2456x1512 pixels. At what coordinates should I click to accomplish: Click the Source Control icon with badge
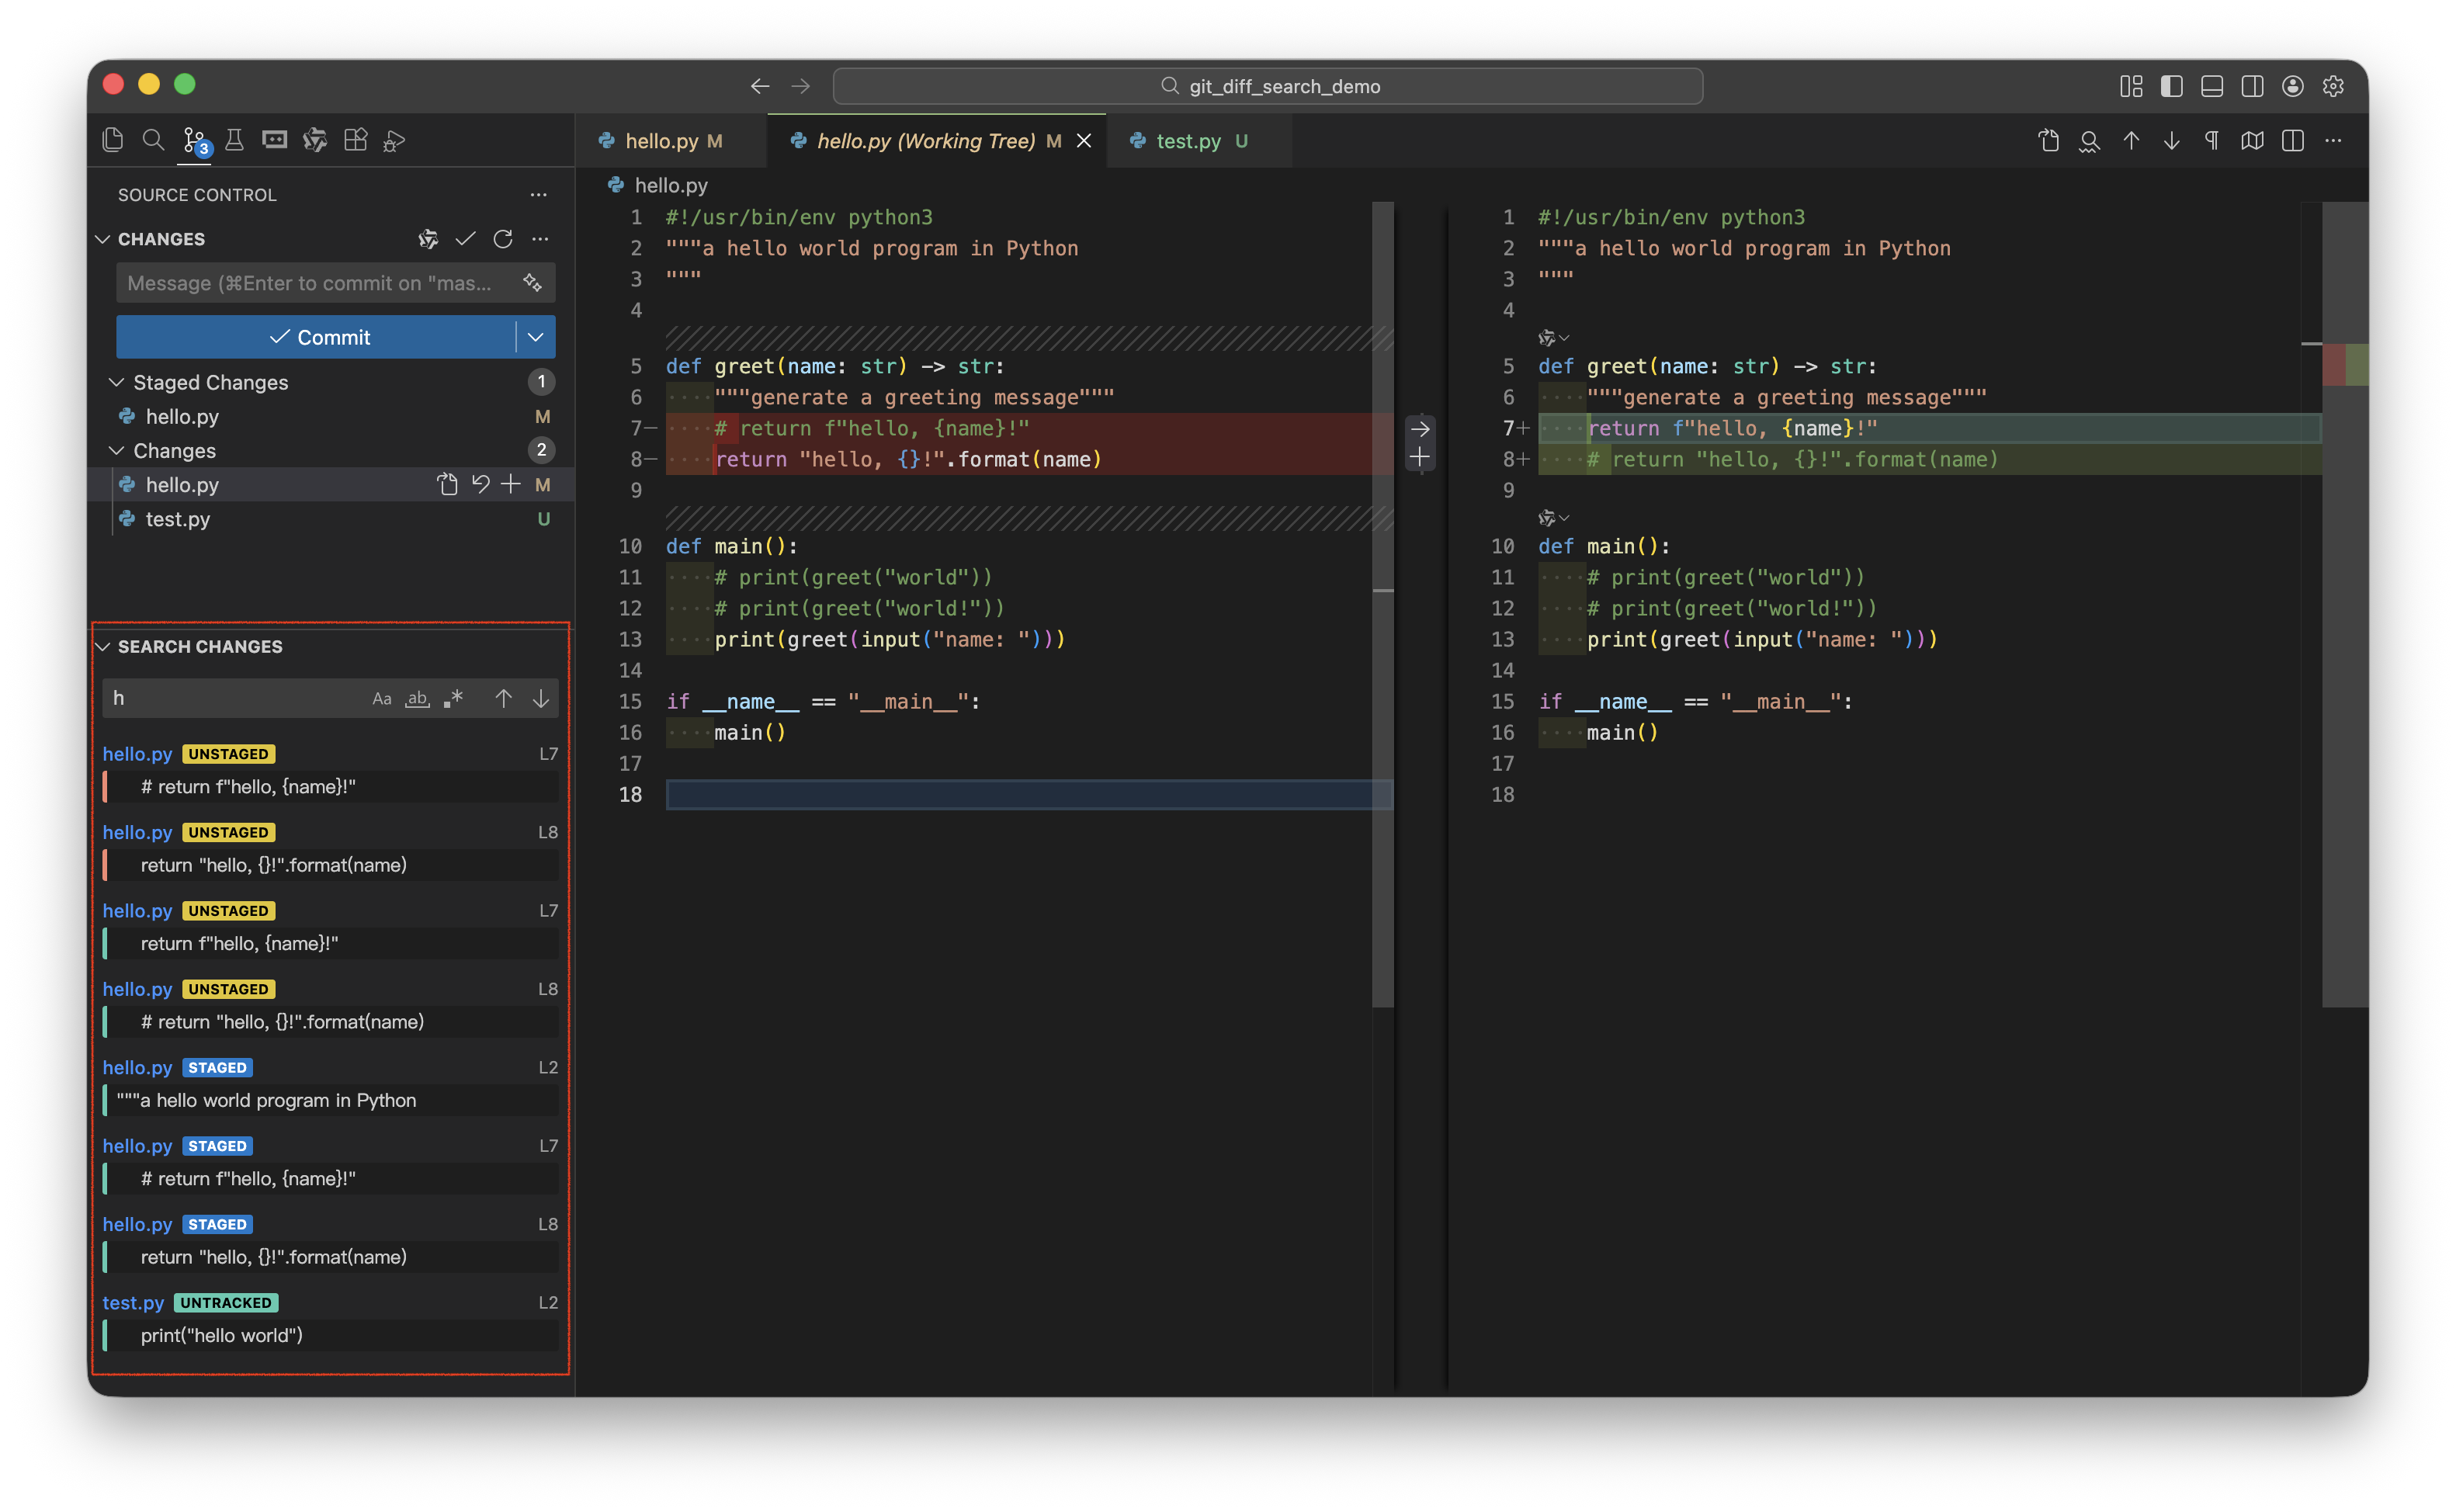[194, 140]
